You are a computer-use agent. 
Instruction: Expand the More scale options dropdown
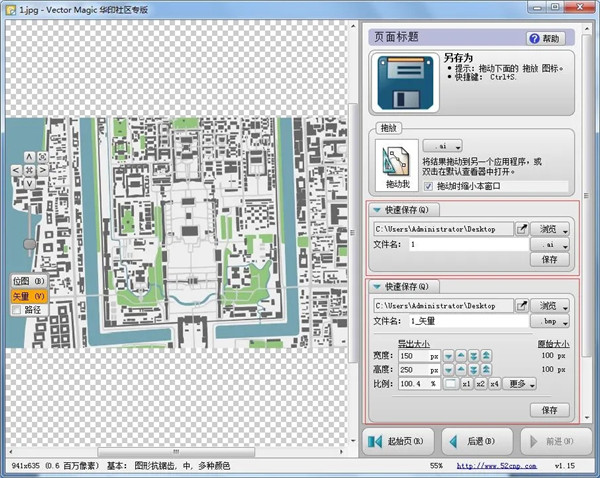(521, 383)
